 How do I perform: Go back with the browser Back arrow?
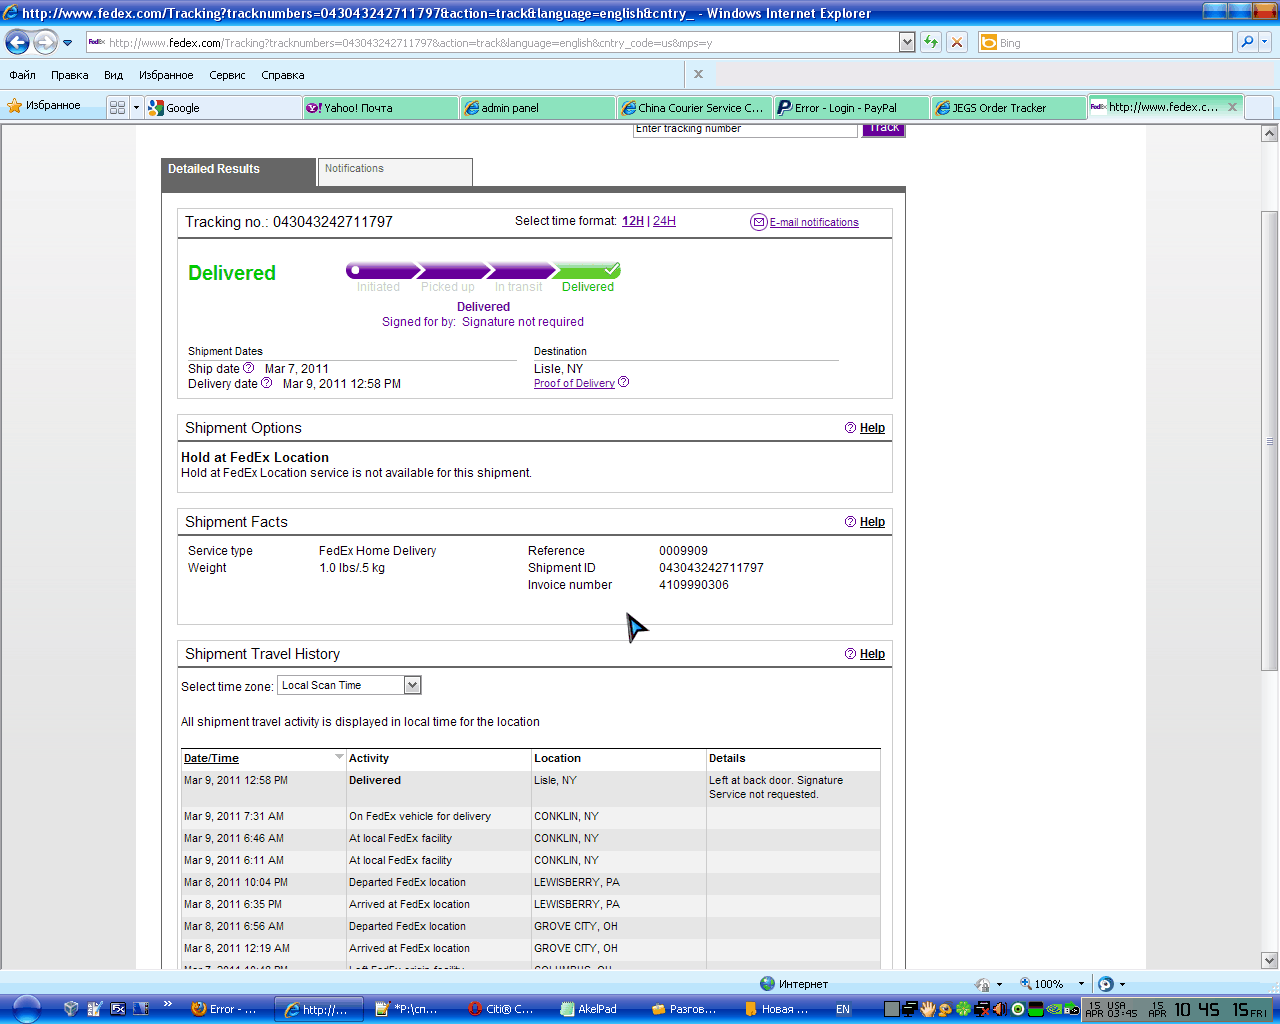18,42
